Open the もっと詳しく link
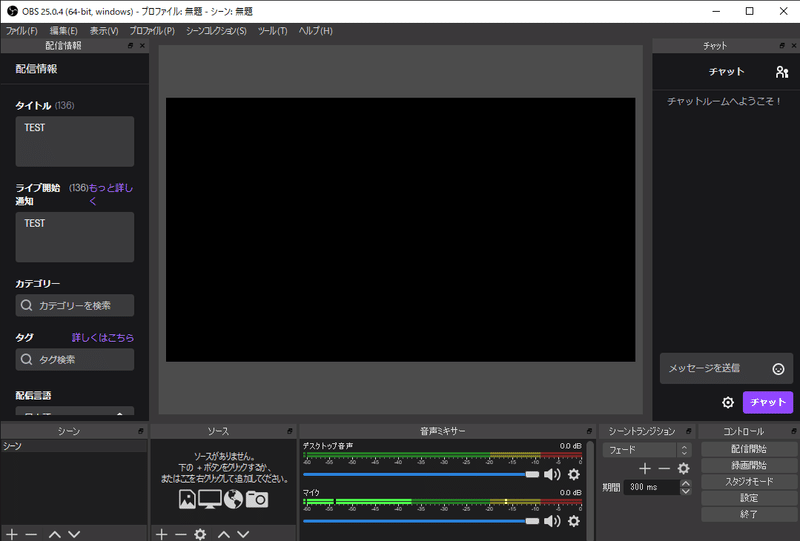Viewport: 800px width, 541px height. click(x=111, y=194)
